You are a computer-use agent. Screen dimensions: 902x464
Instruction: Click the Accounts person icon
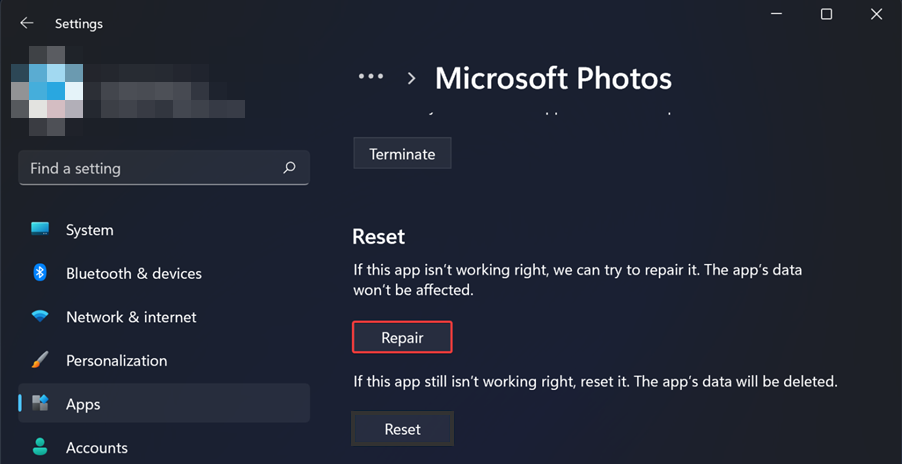click(x=40, y=447)
